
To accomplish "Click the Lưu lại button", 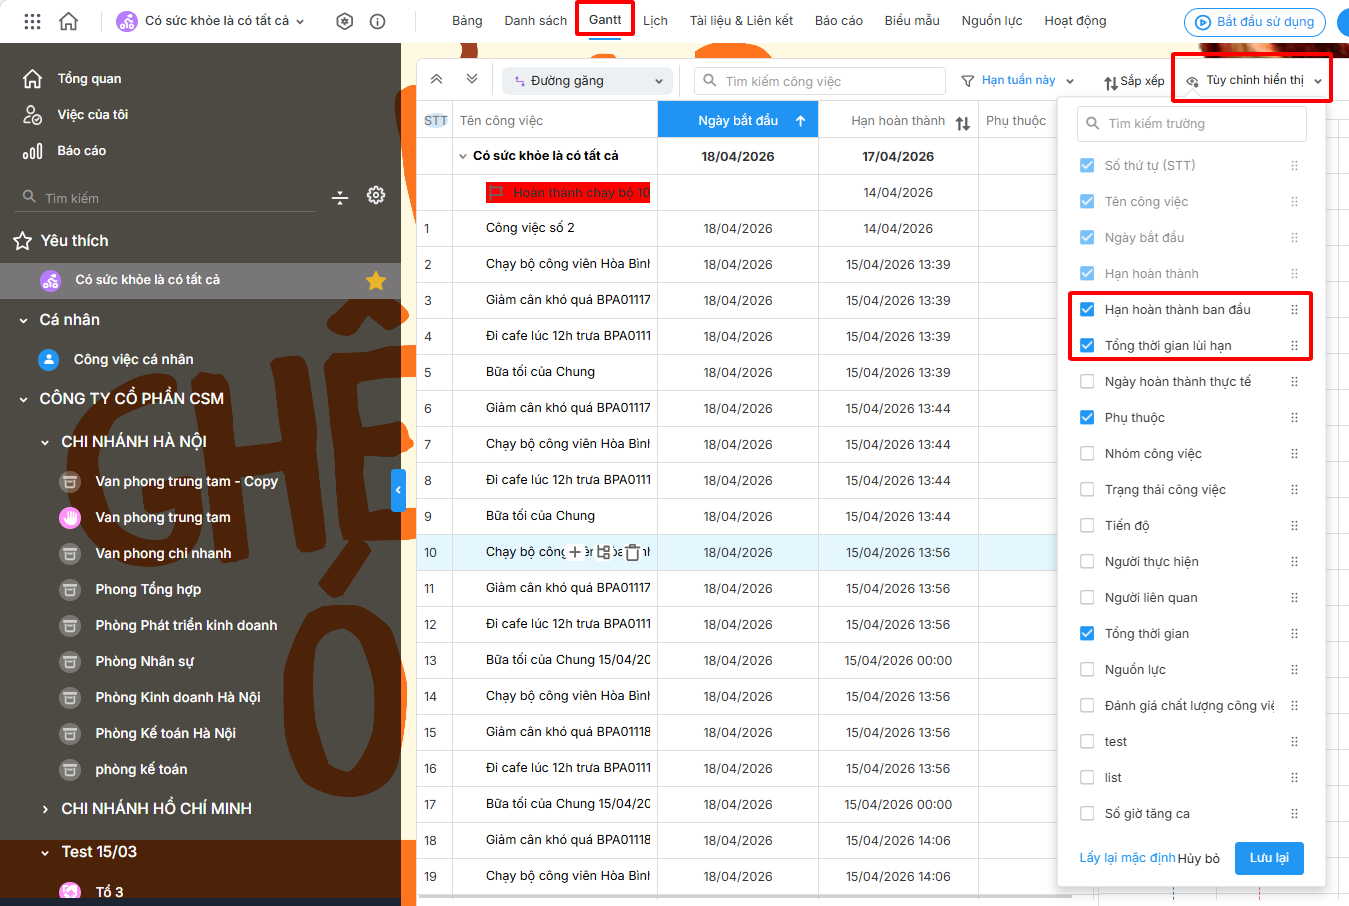I will coord(1268,858).
